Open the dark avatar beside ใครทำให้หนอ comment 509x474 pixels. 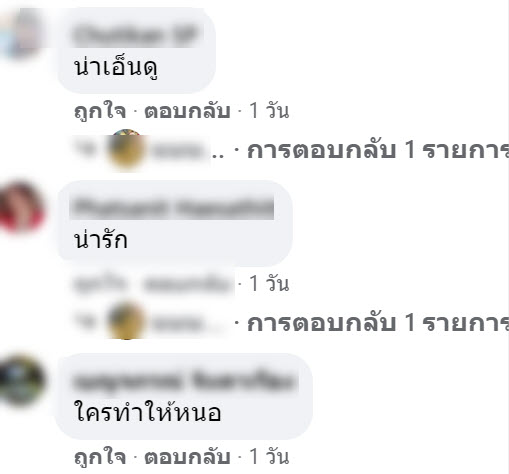[x=21, y=380]
